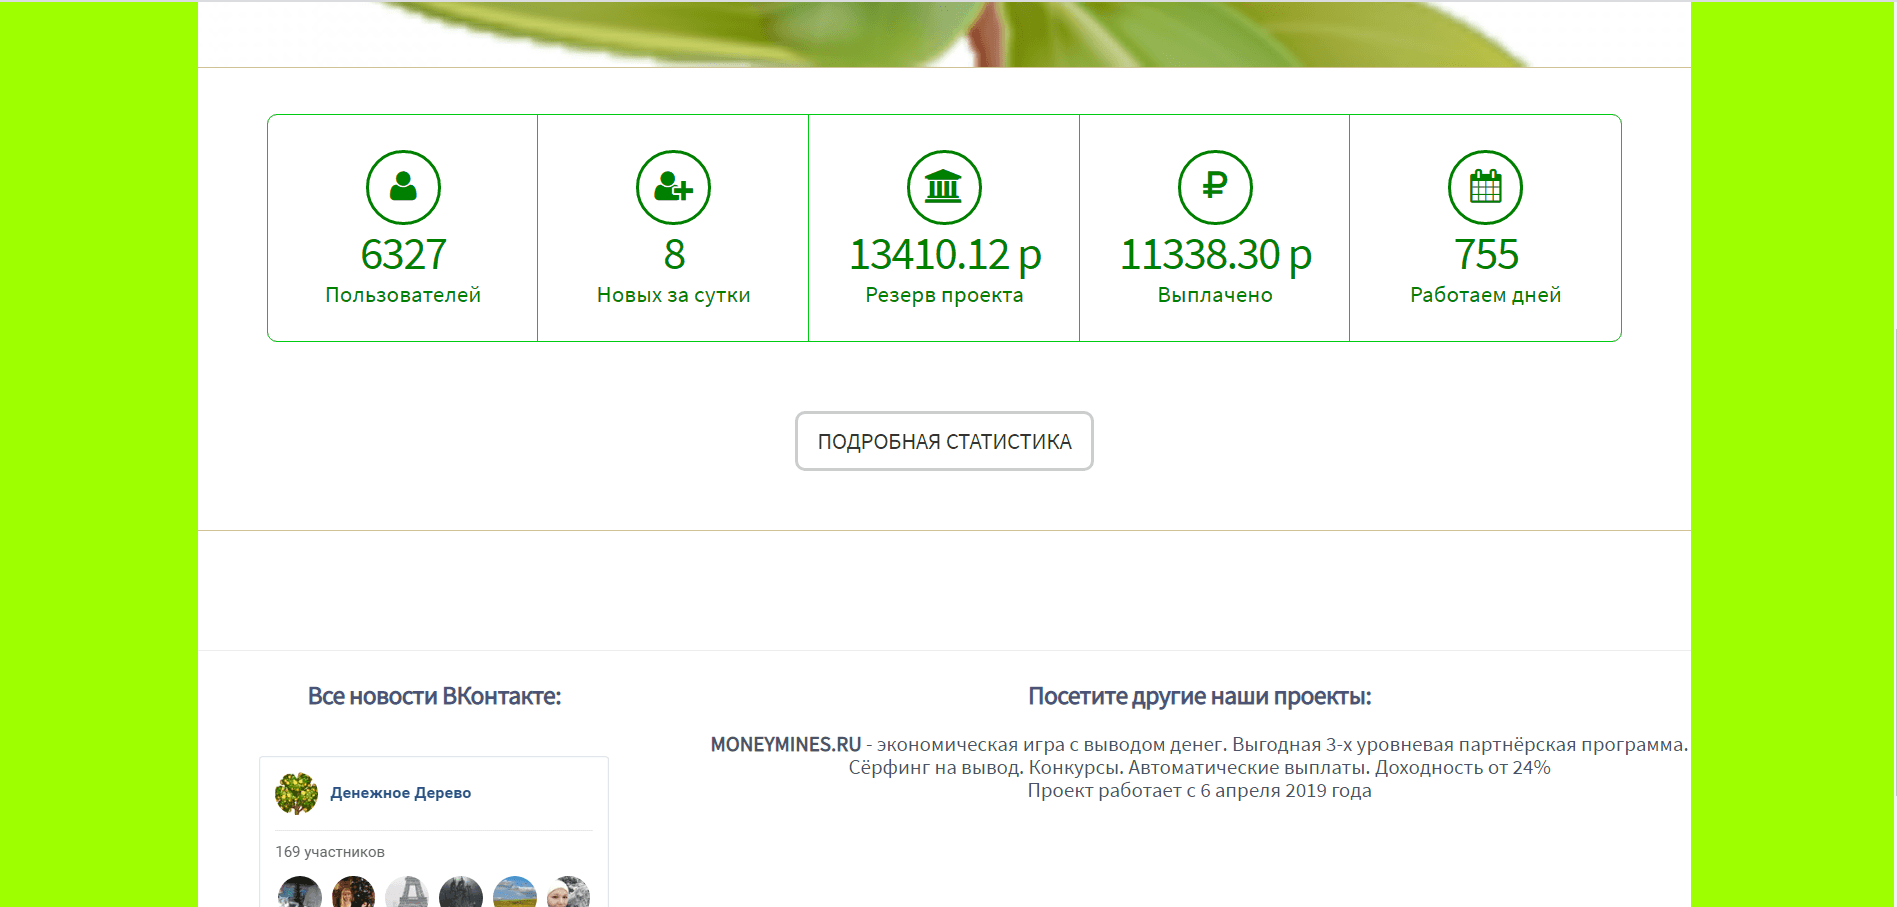Image resolution: width=1897 pixels, height=907 pixels.
Task: Click the 169 участников member count
Action: 330,852
